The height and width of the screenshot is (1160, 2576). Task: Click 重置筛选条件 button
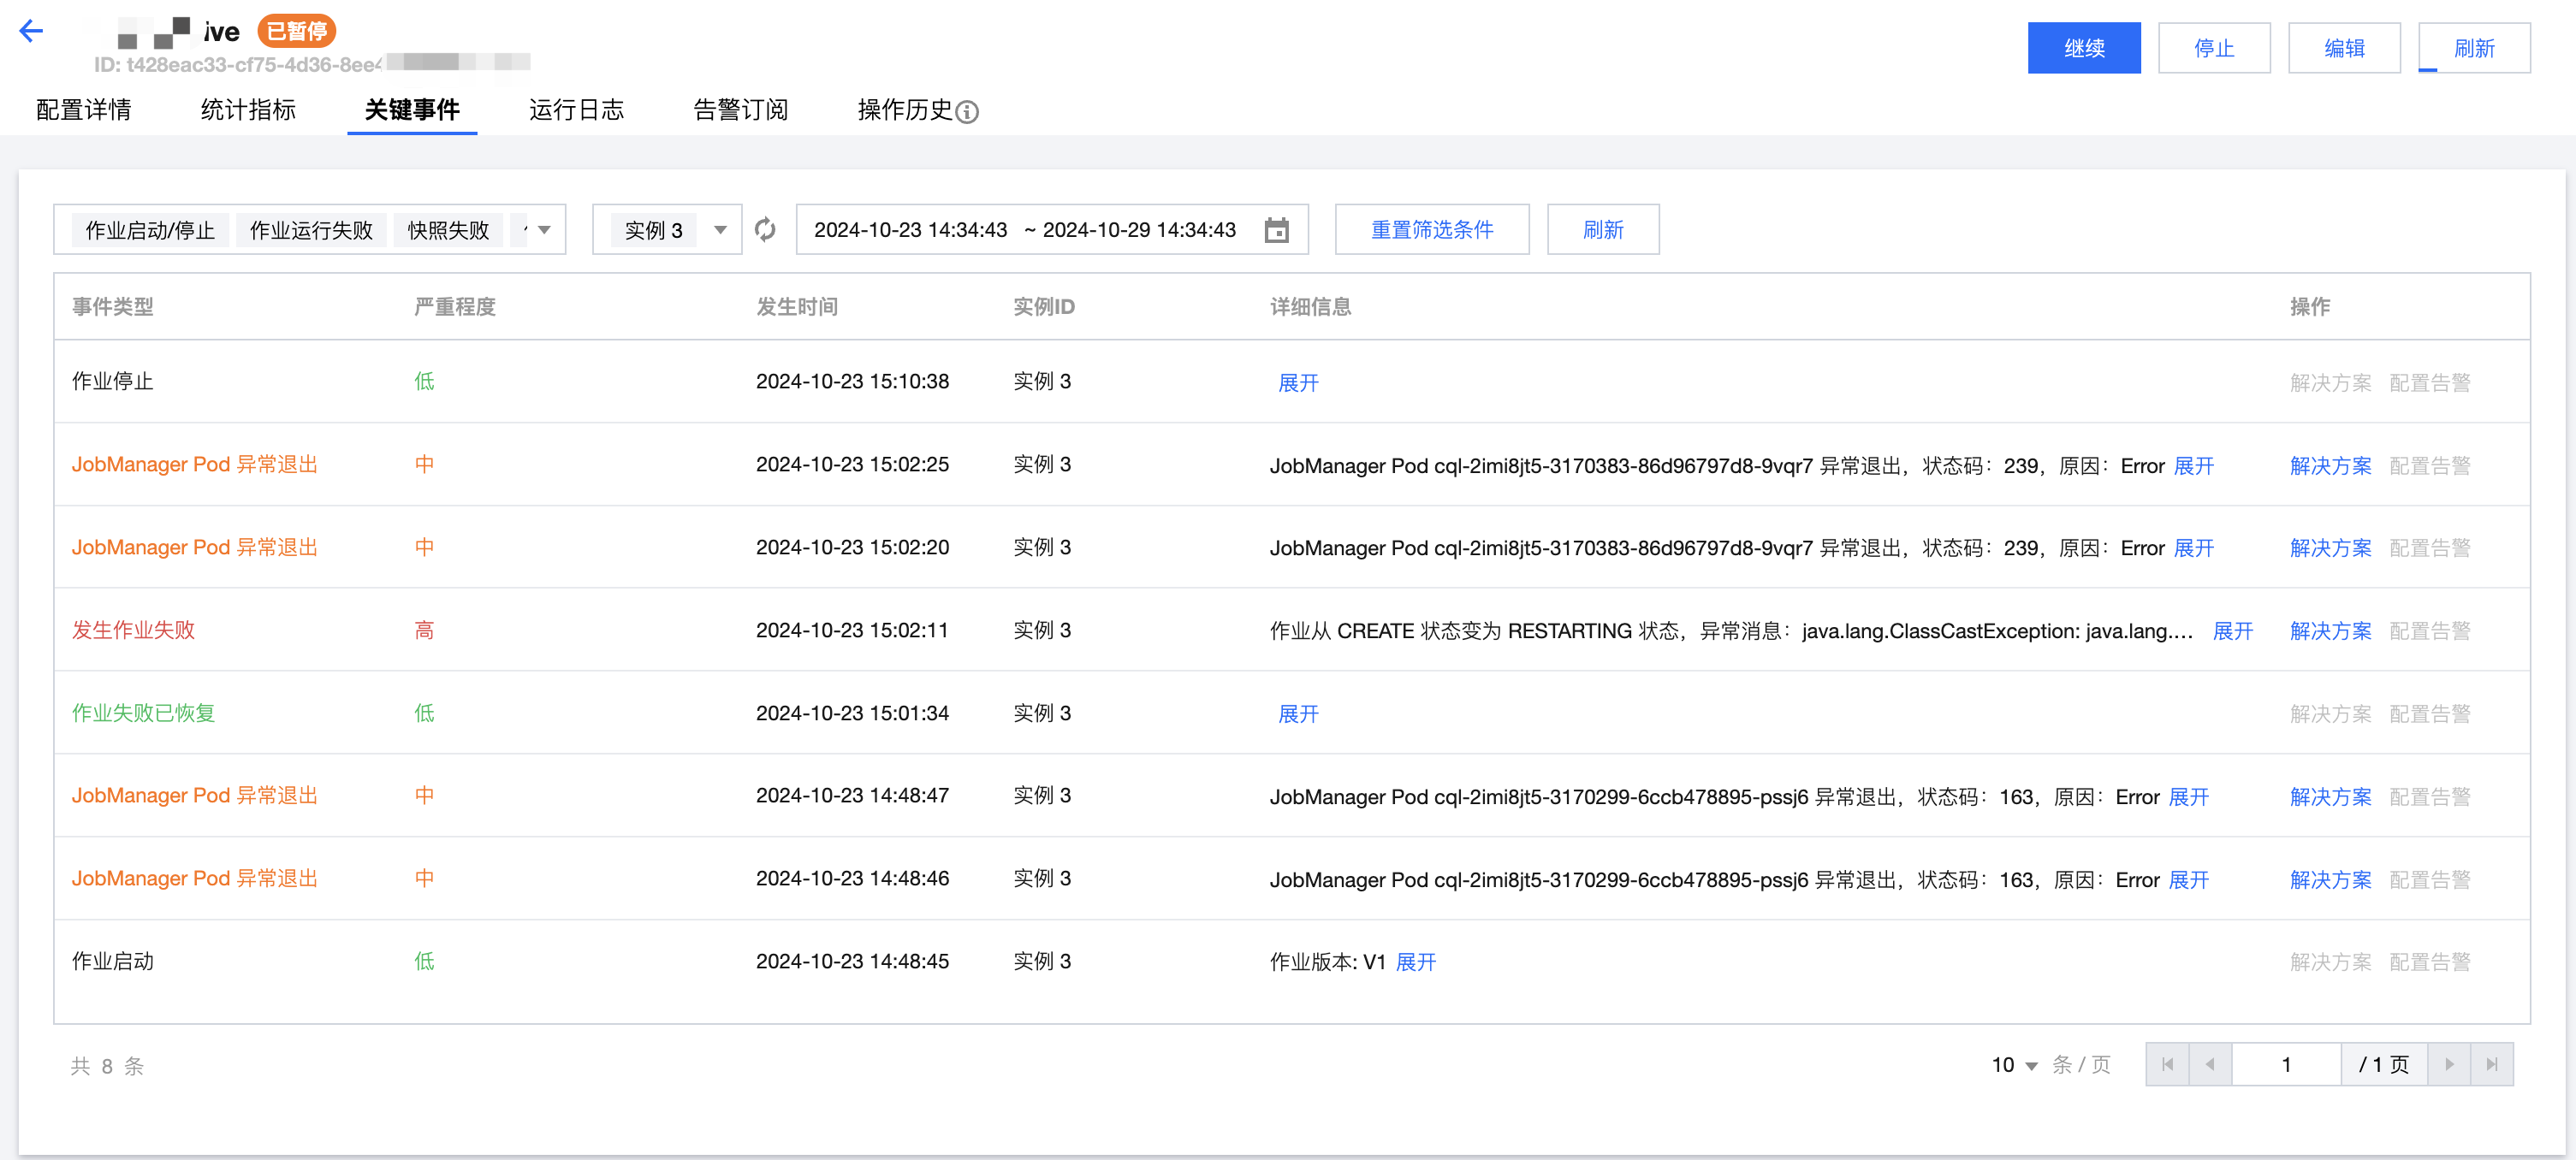1431,230
